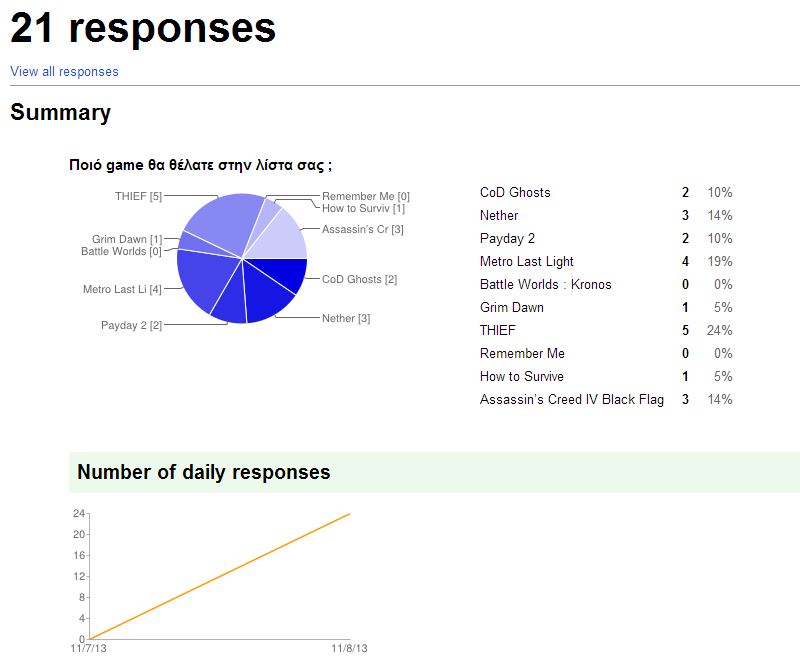Click 'Remember Me' in the results table
Viewport: 800px width, 666px height.
[x=522, y=353]
